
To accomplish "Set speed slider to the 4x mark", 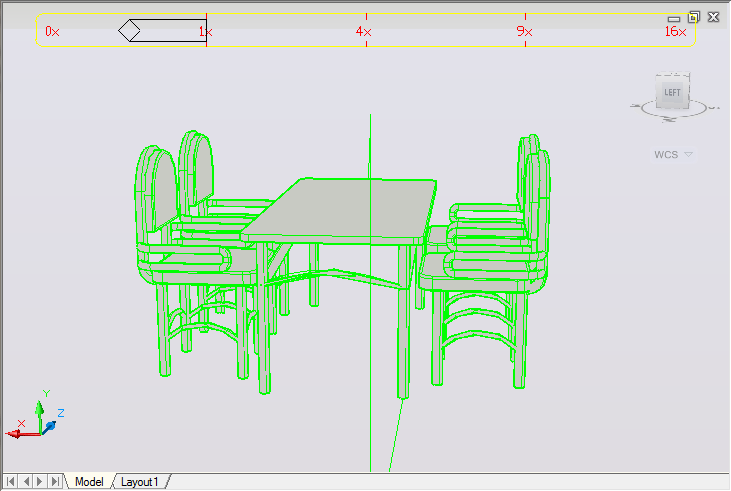I will pyautogui.click(x=366, y=31).
